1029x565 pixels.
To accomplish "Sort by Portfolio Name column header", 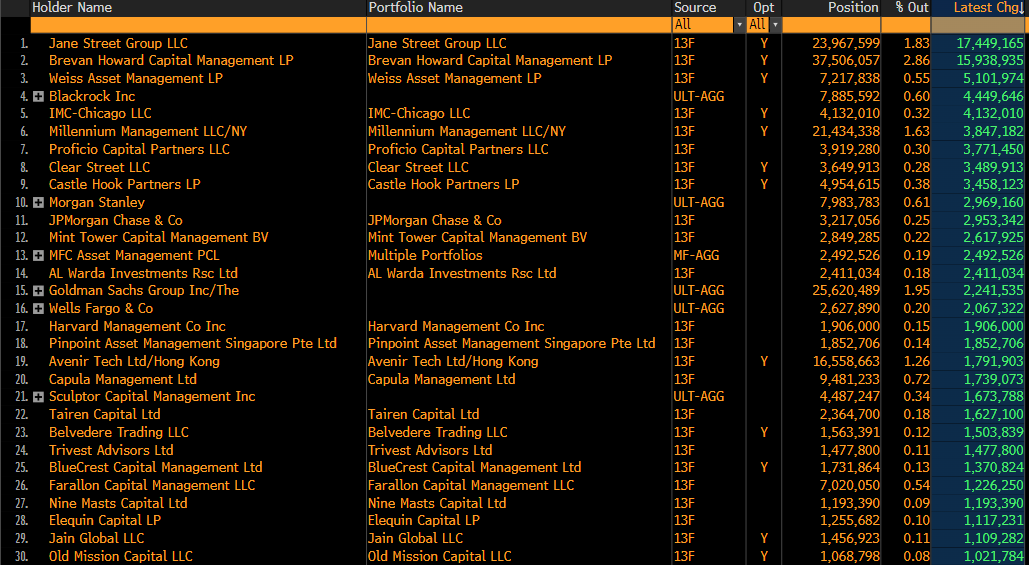I will pos(415,8).
